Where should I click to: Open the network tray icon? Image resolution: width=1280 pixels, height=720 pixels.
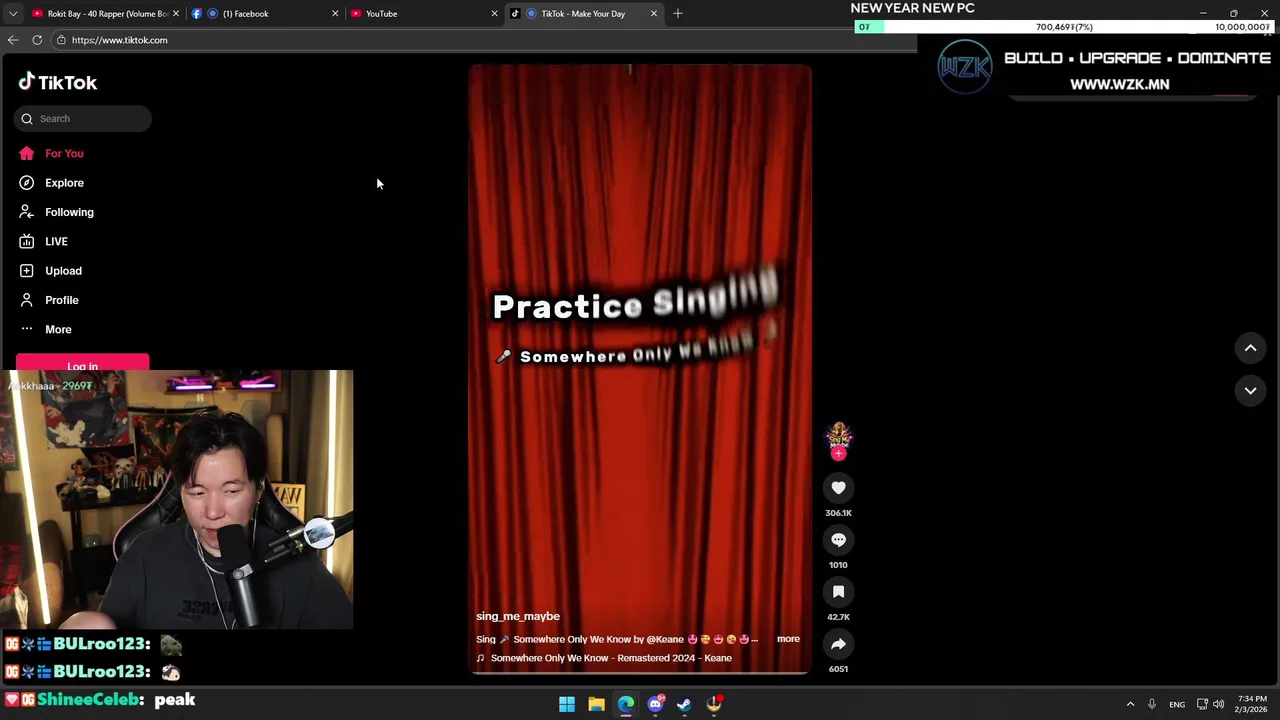click(1202, 704)
